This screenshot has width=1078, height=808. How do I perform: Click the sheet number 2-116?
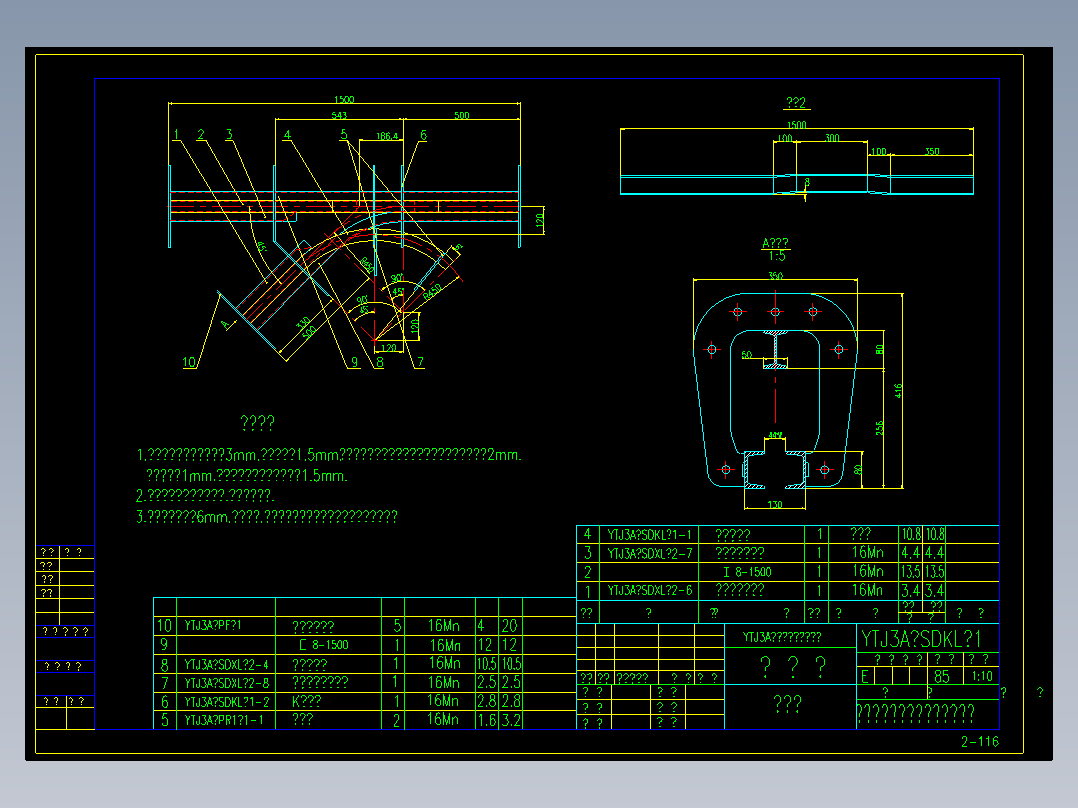pyautogui.click(x=980, y=741)
